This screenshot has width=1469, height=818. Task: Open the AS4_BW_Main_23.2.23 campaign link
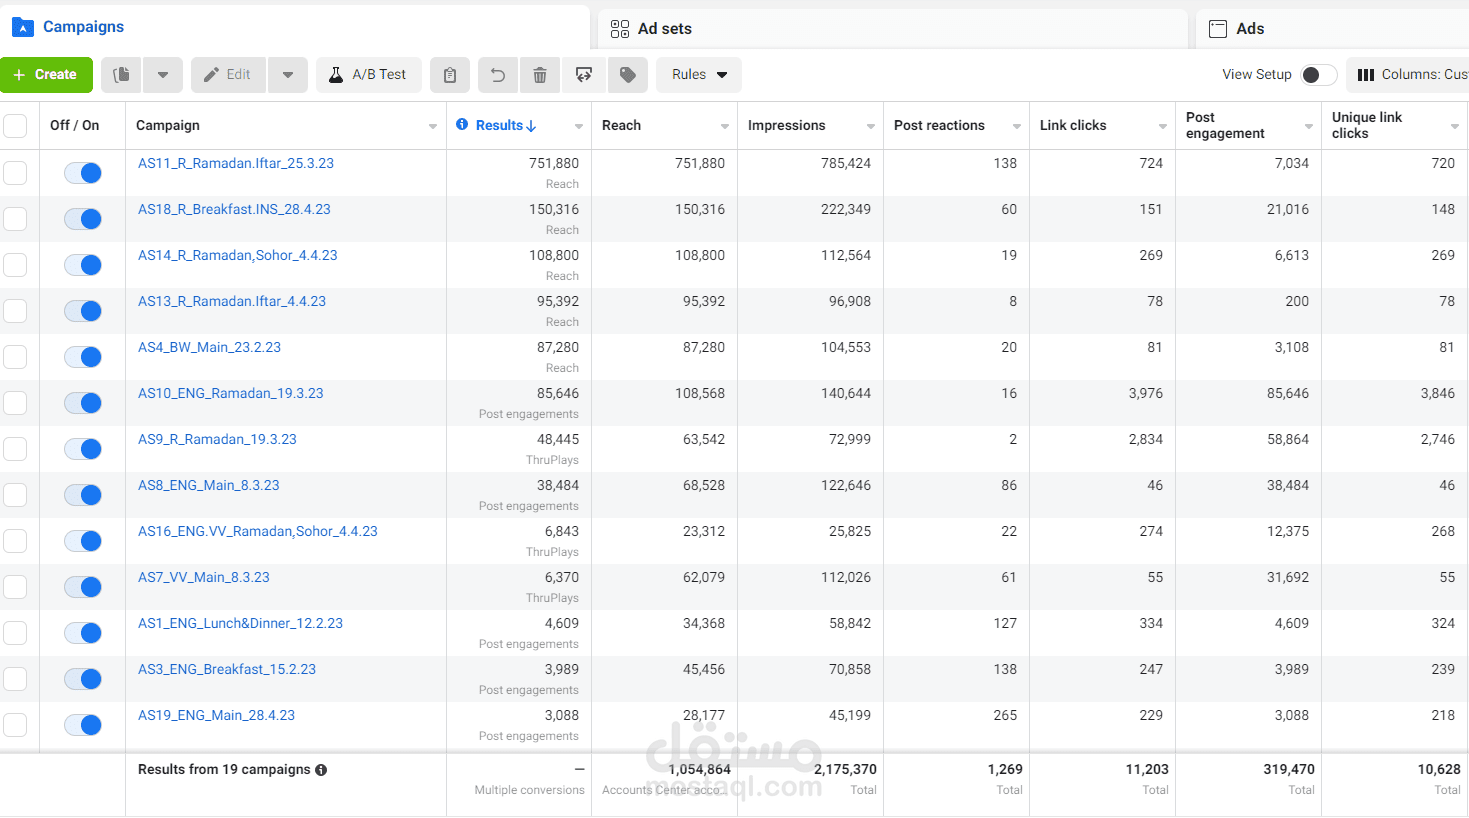tap(209, 347)
